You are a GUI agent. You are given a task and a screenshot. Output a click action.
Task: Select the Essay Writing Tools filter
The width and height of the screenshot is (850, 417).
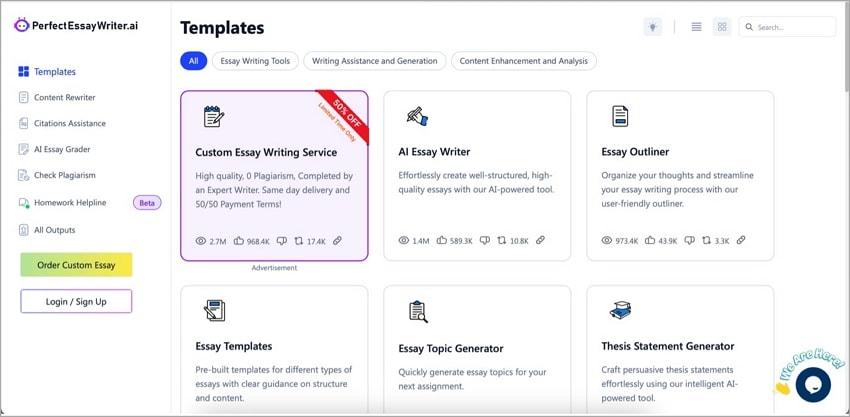tap(255, 61)
